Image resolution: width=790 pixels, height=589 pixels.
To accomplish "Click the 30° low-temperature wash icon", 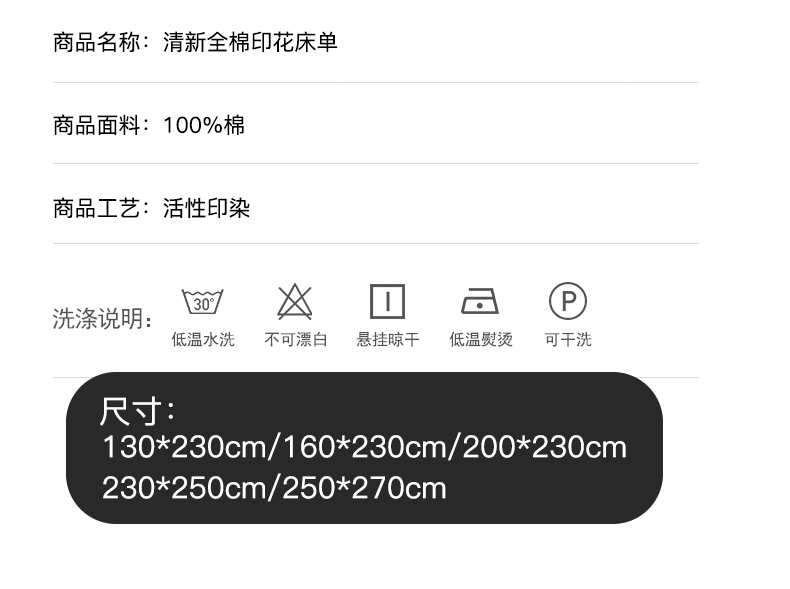I will (x=203, y=301).
